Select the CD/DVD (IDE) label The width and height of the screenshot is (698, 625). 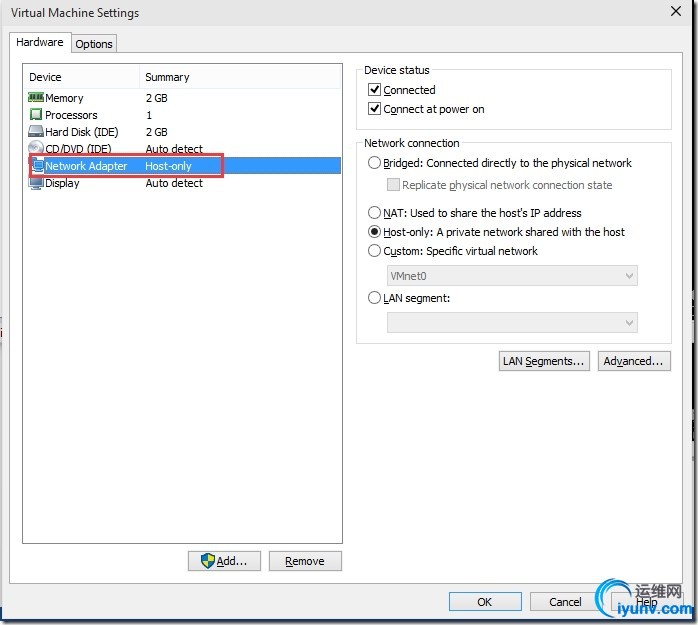tap(78, 149)
